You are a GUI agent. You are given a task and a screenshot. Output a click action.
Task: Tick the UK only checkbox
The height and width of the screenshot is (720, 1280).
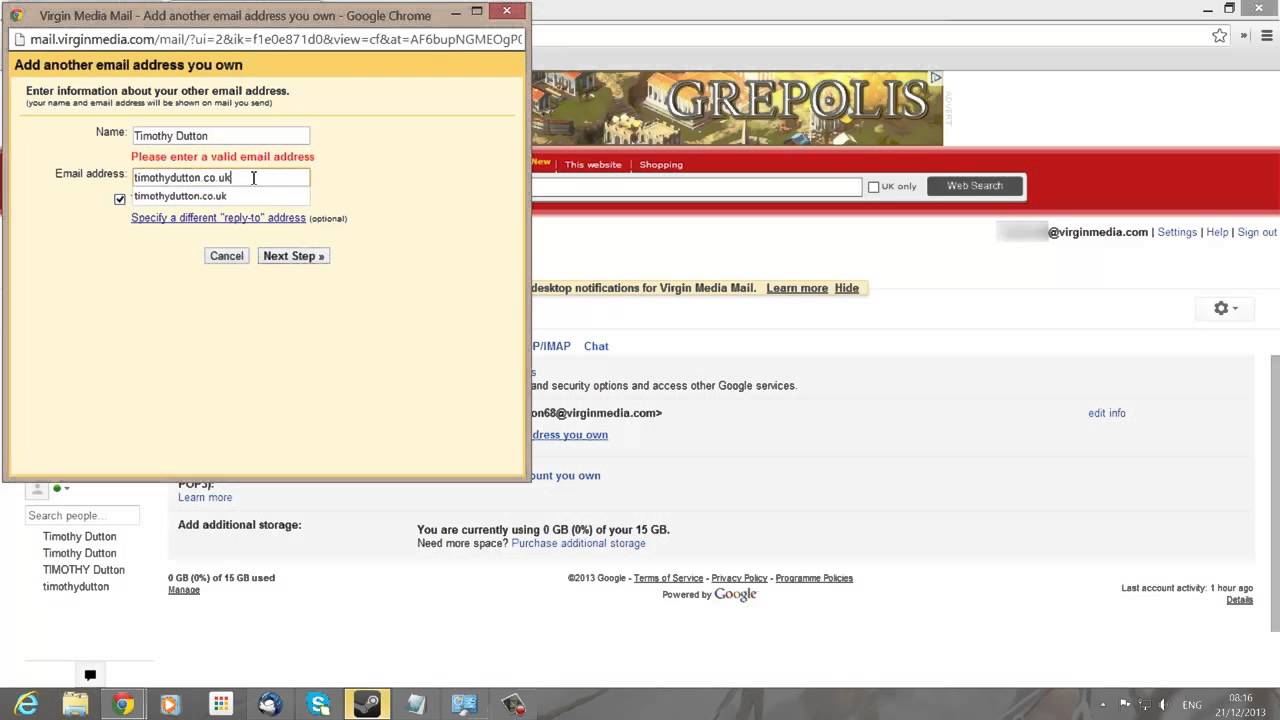[873, 187]
